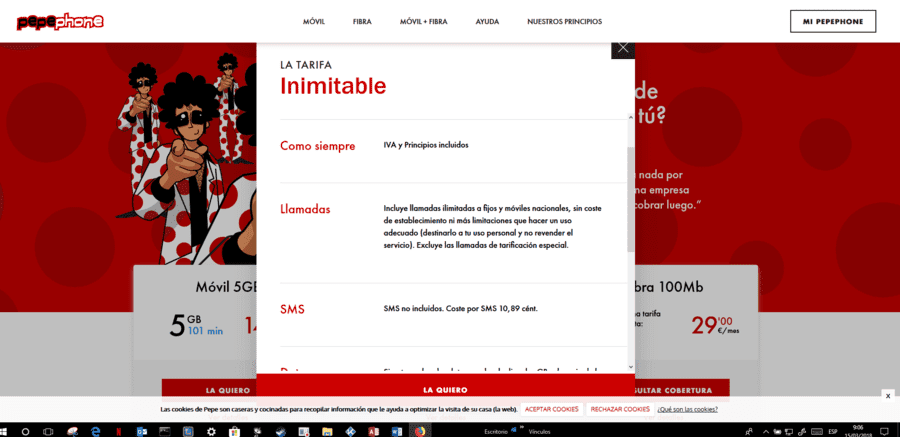Accept cookies with ACEPTAR COOKIES
900x437 pixels.
[x=552, y=409]
